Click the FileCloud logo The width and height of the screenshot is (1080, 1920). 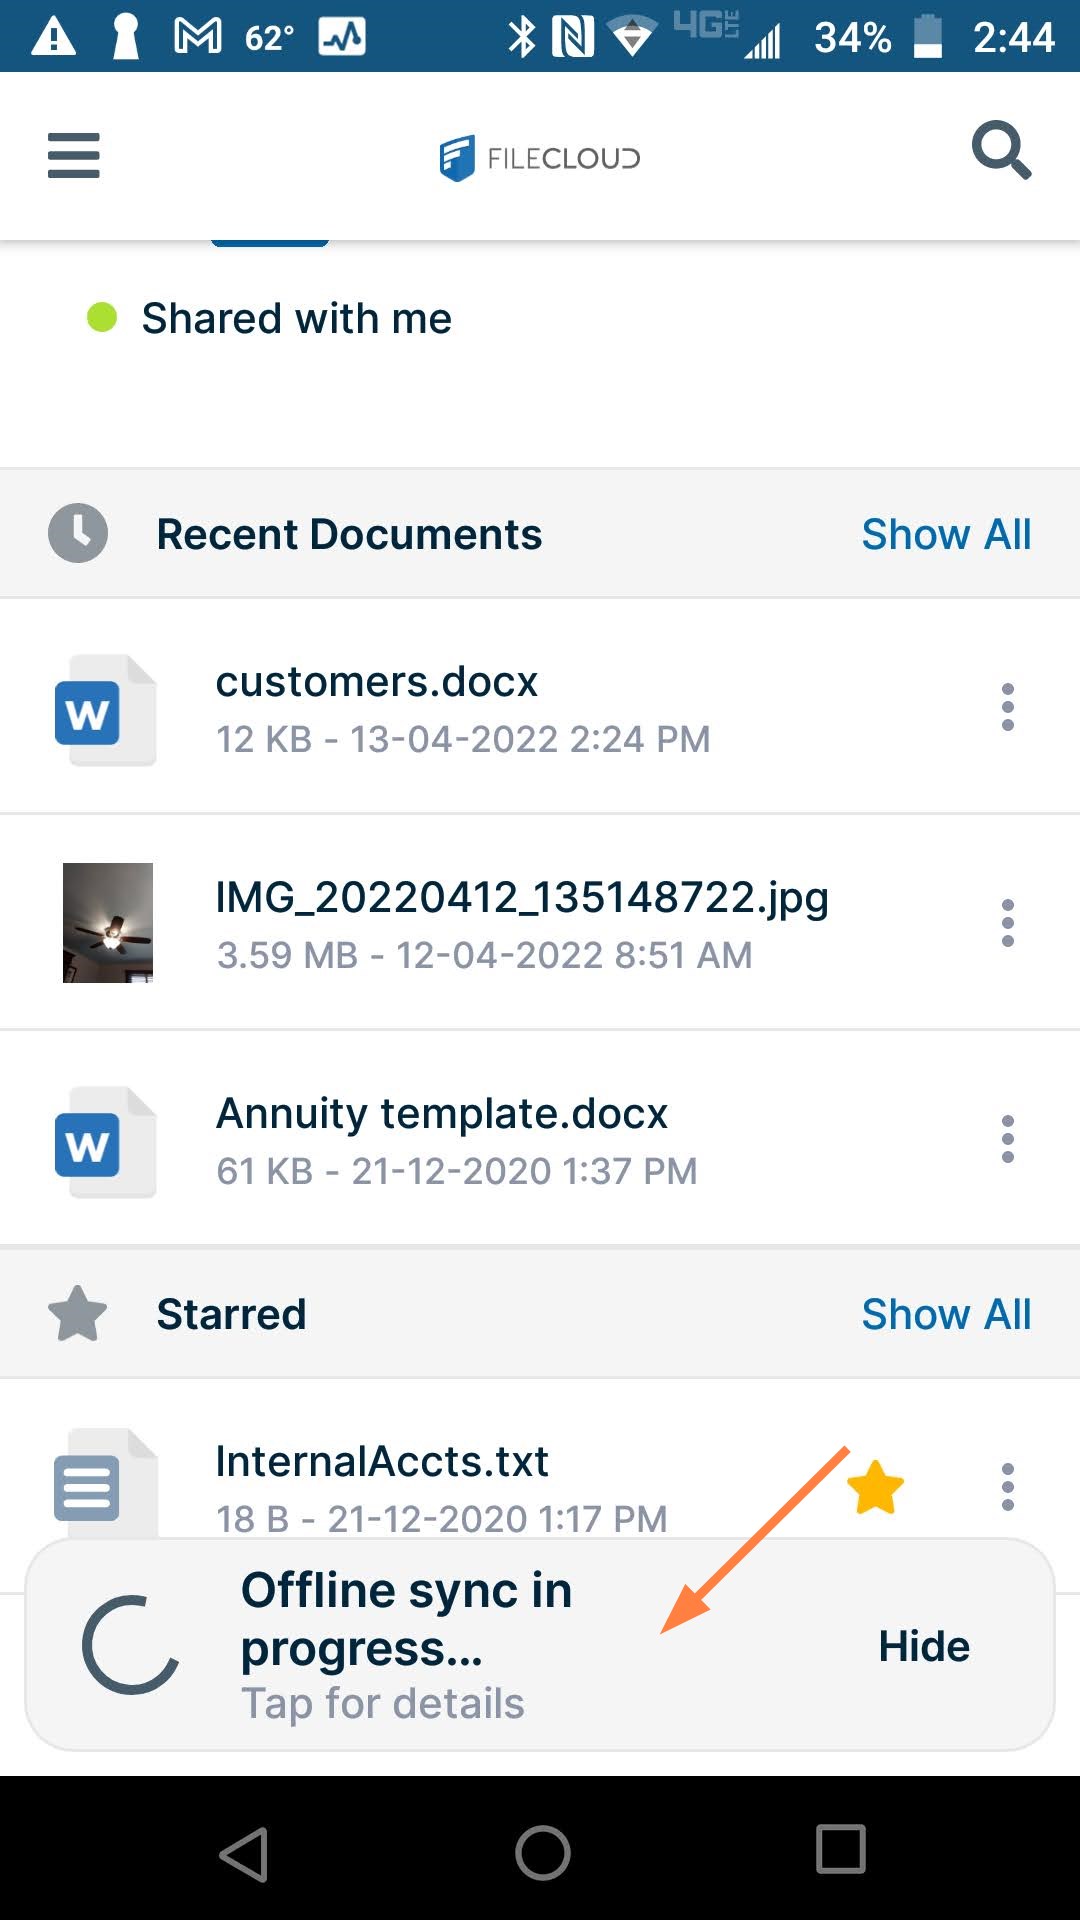(x=540, y=158)
